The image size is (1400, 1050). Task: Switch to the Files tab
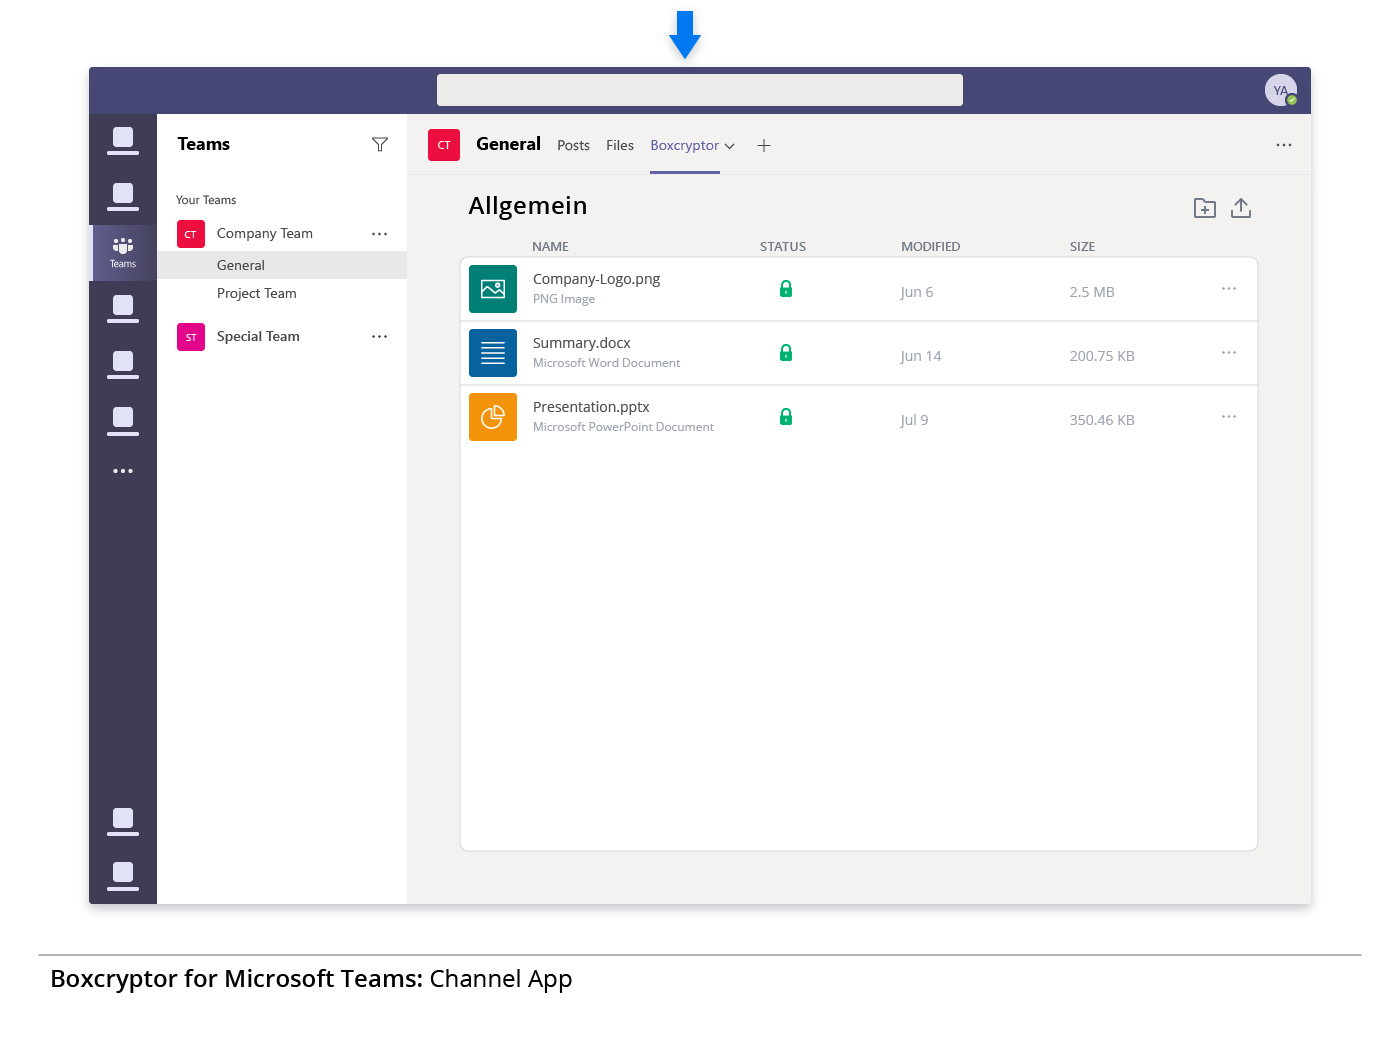tap(620, 146)
